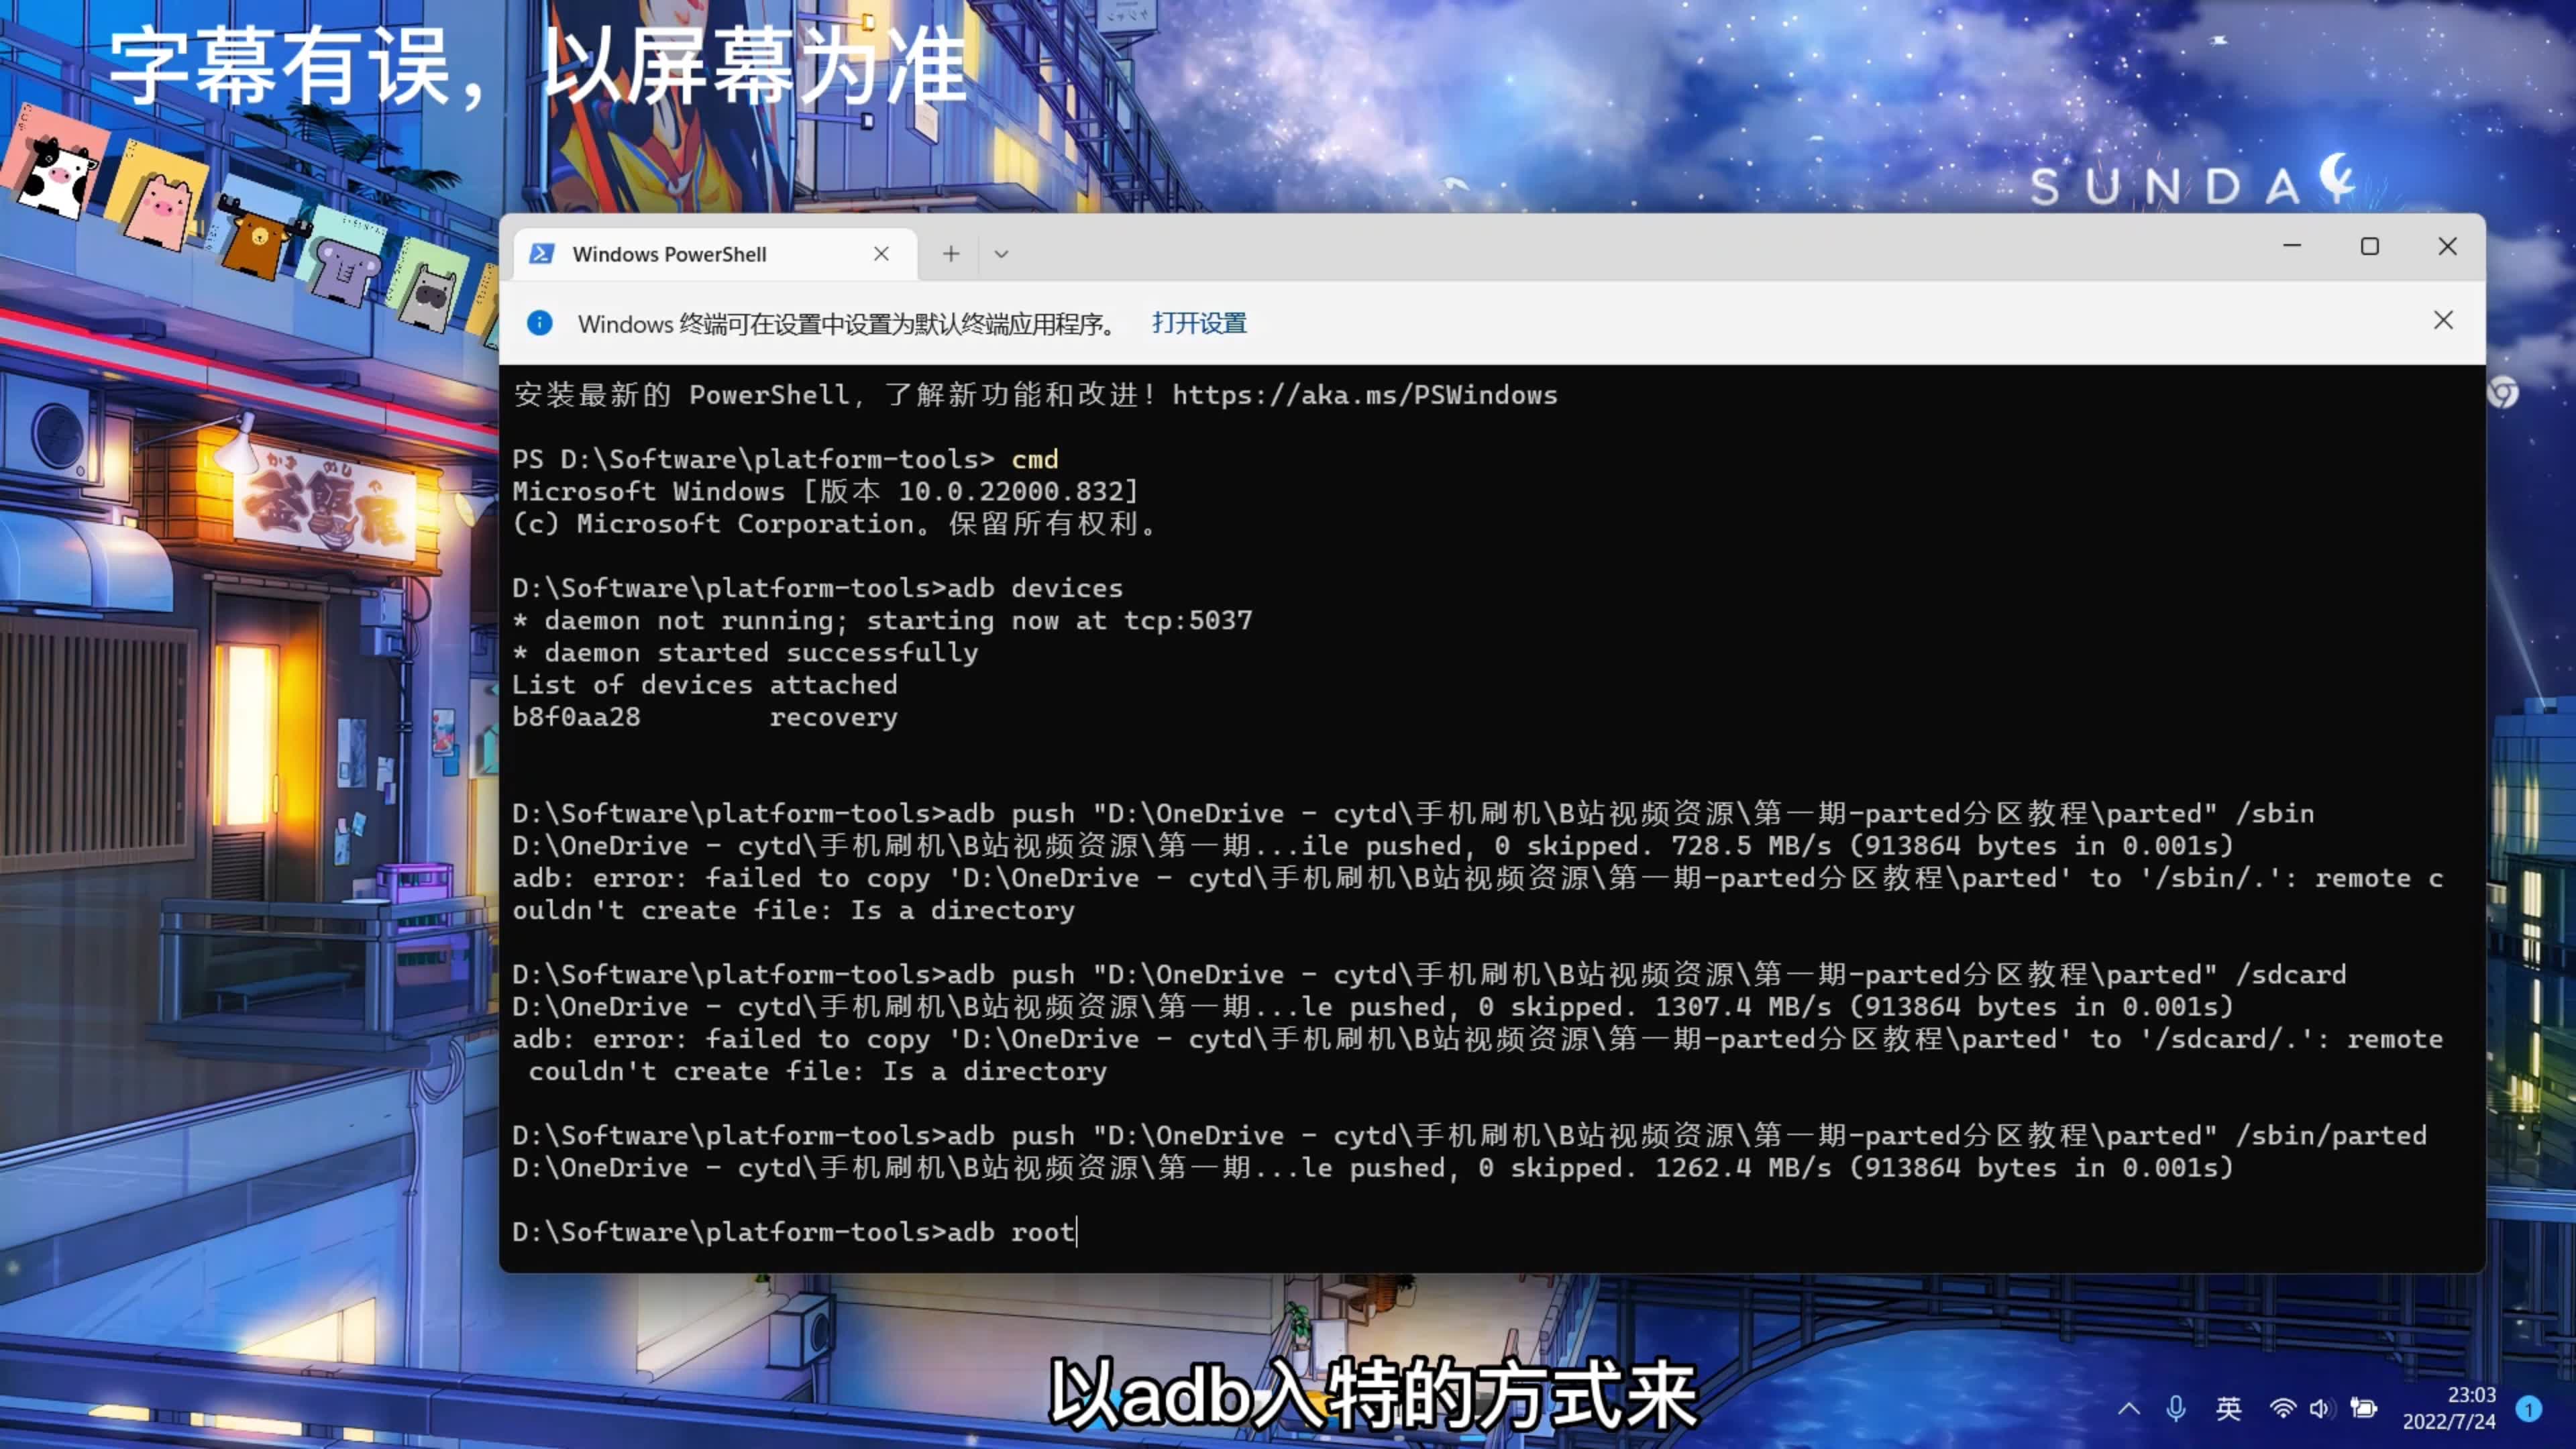Click the 'b8f0aa28 recovery' device line
The width and height of the screenshot is (2576, 1449).
[x=705, y=717]
